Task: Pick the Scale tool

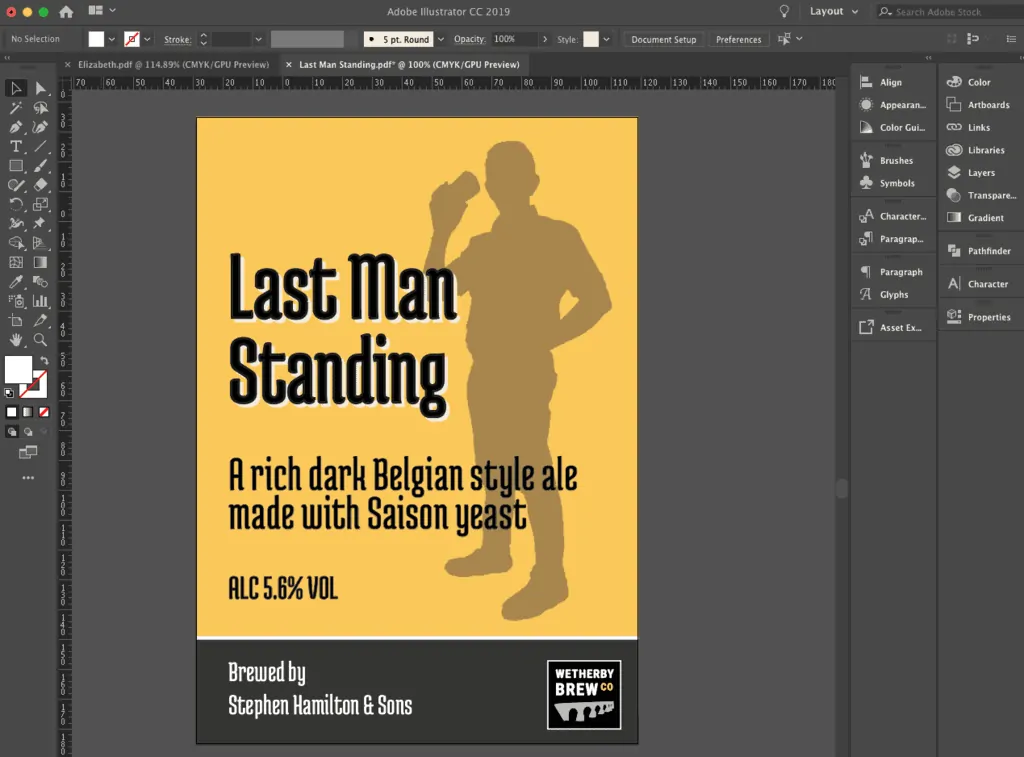Action: 40,204
